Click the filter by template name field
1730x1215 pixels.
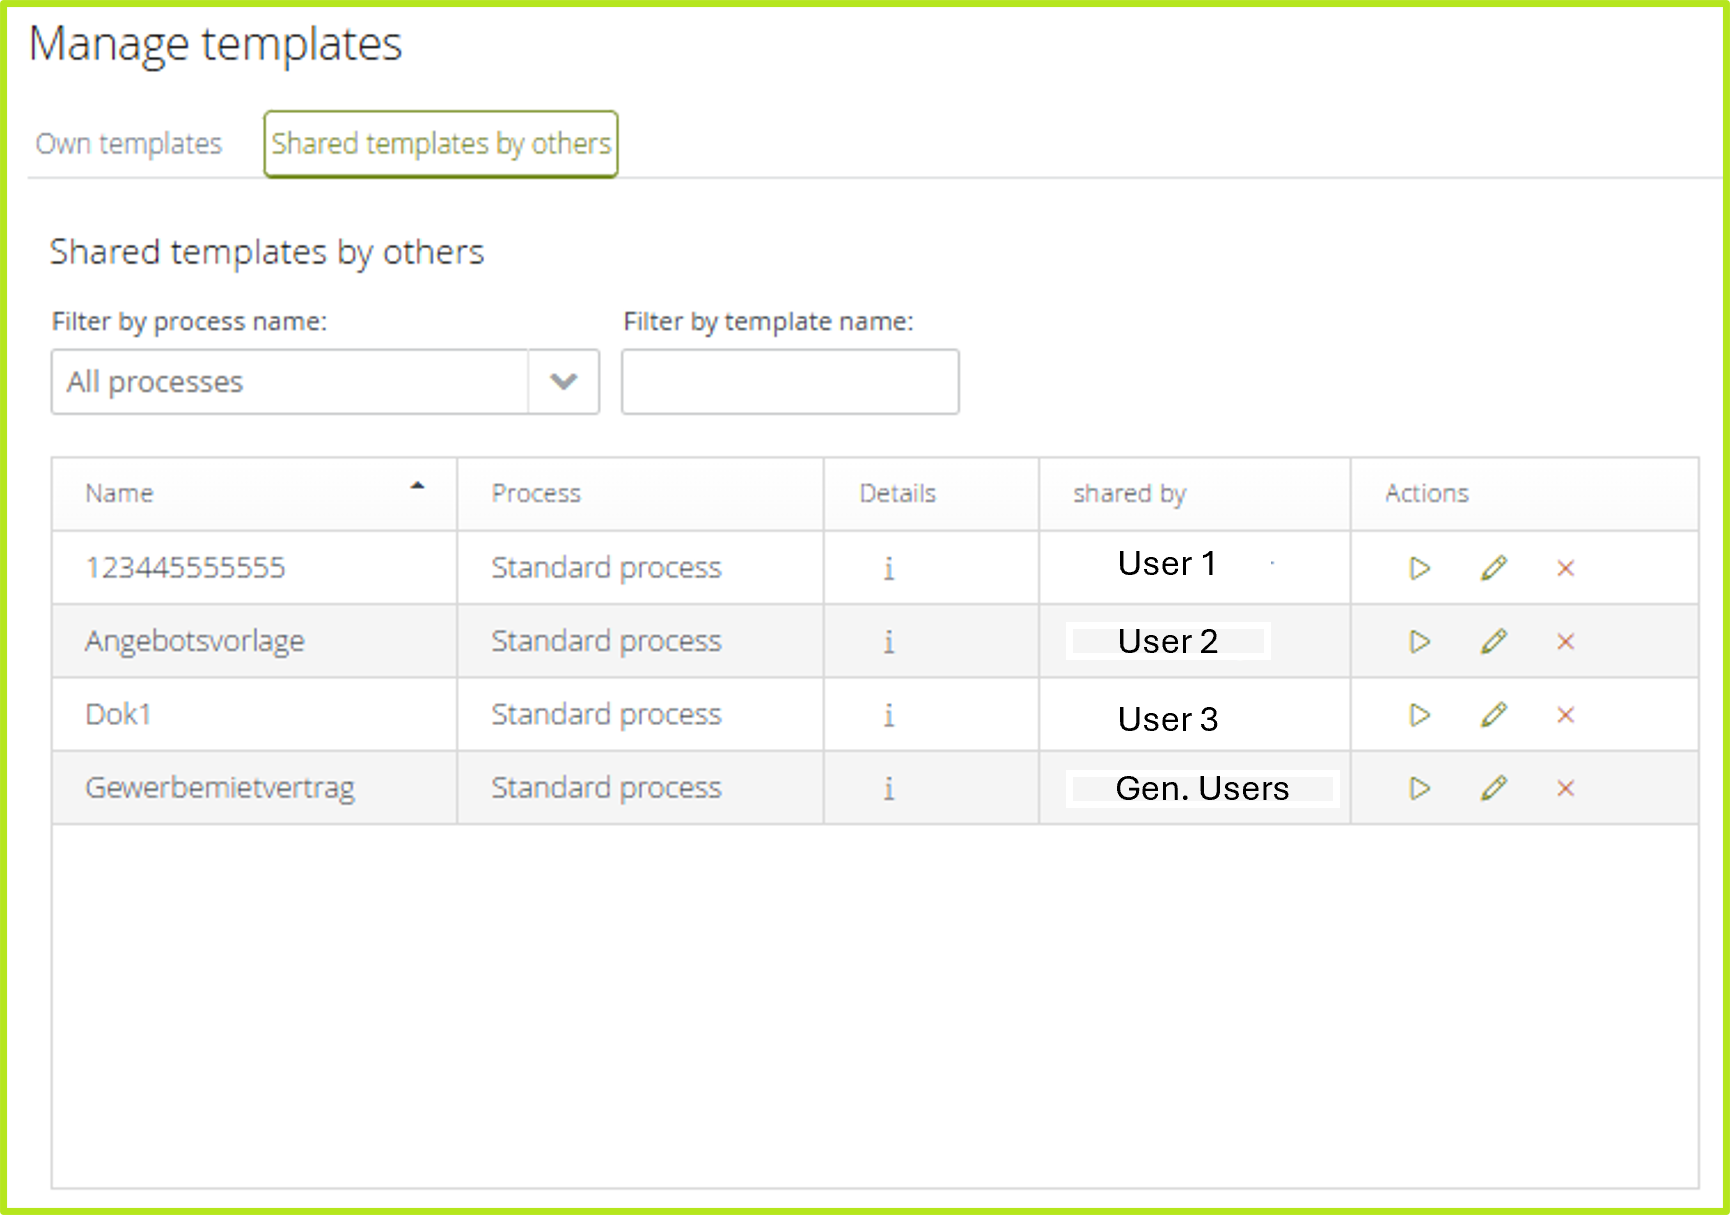789,381
